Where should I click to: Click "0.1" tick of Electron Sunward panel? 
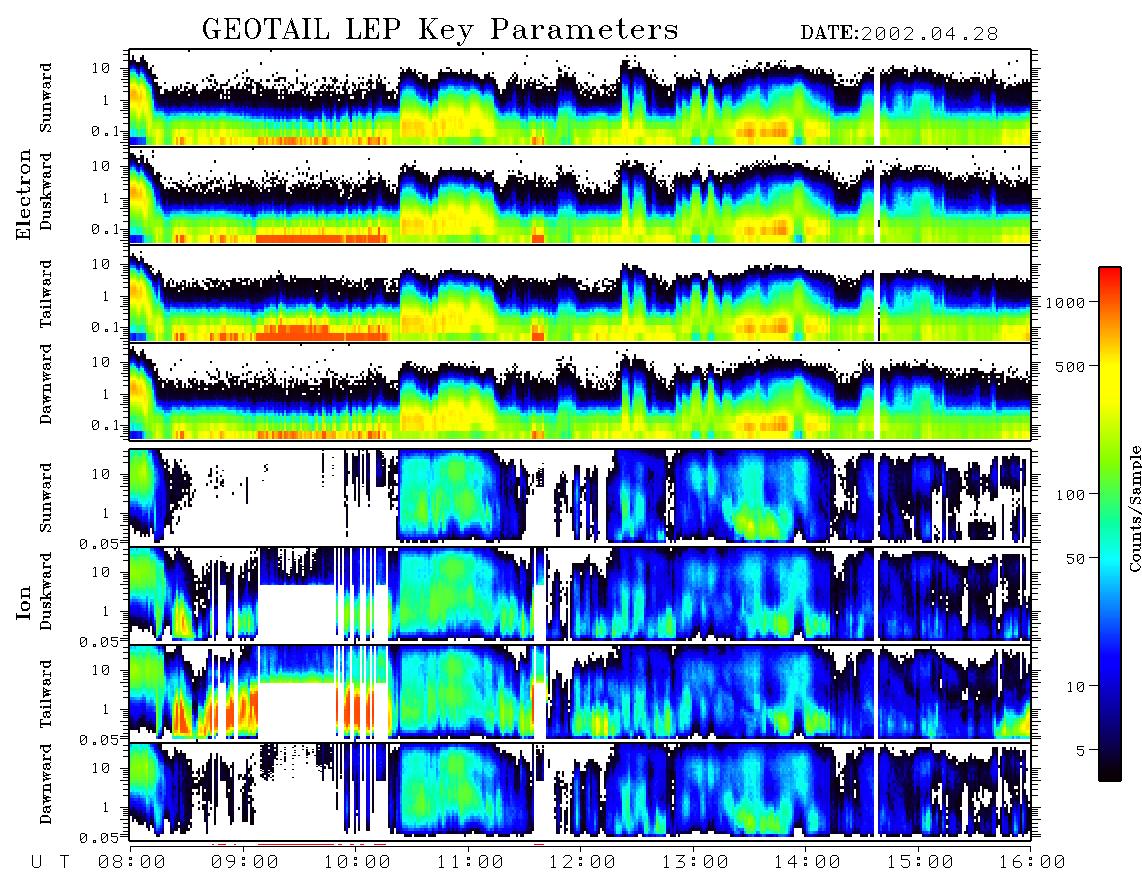tap(106, 131)
